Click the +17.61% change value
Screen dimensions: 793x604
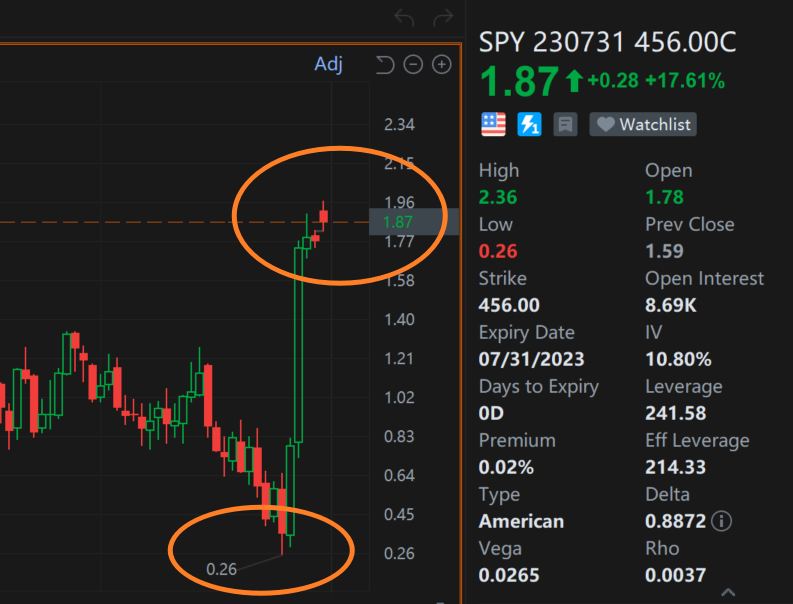tap(685, 81)
